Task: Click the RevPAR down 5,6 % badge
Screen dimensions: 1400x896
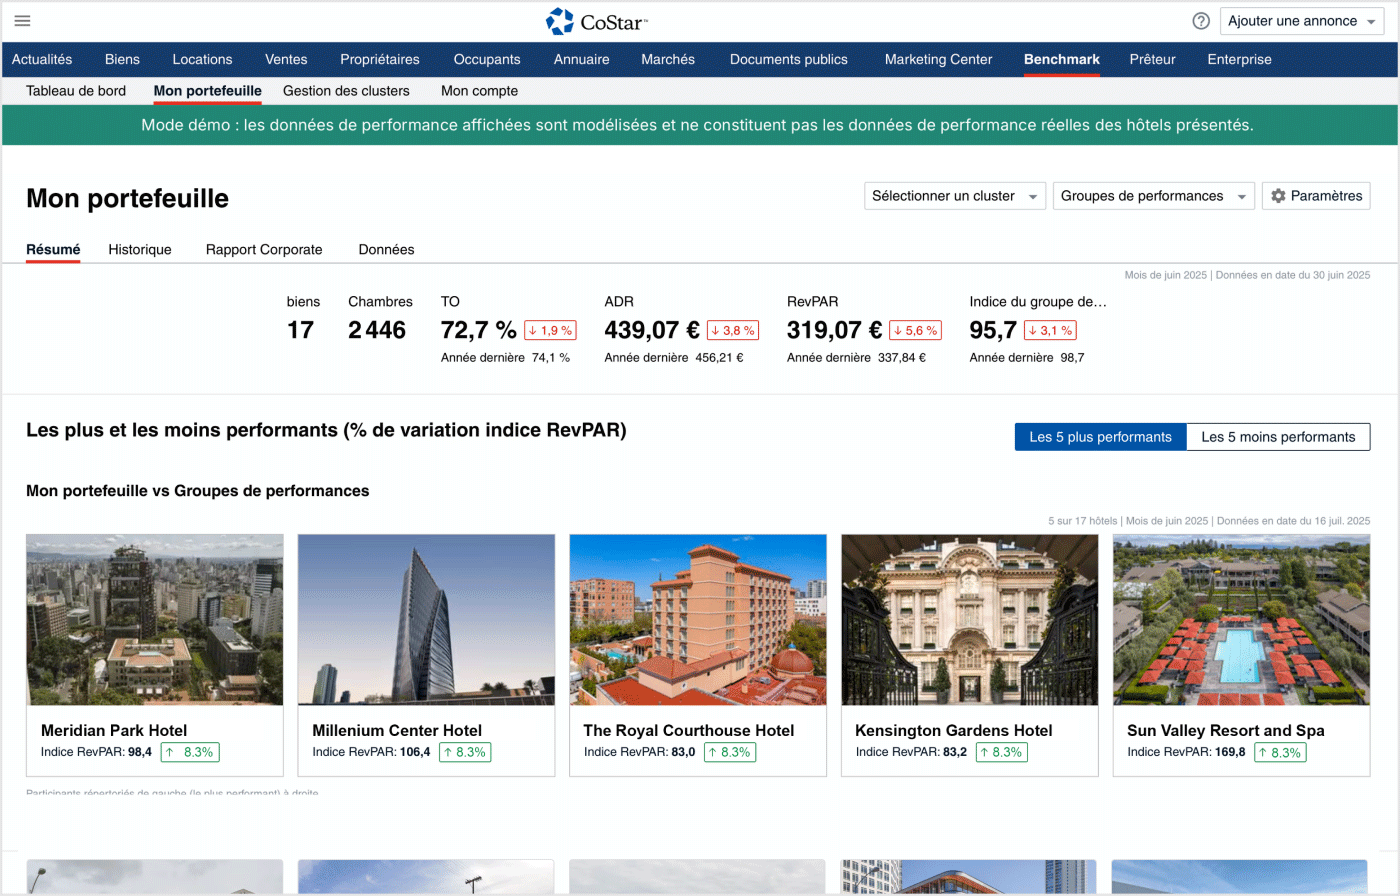Action: point(915,330)
